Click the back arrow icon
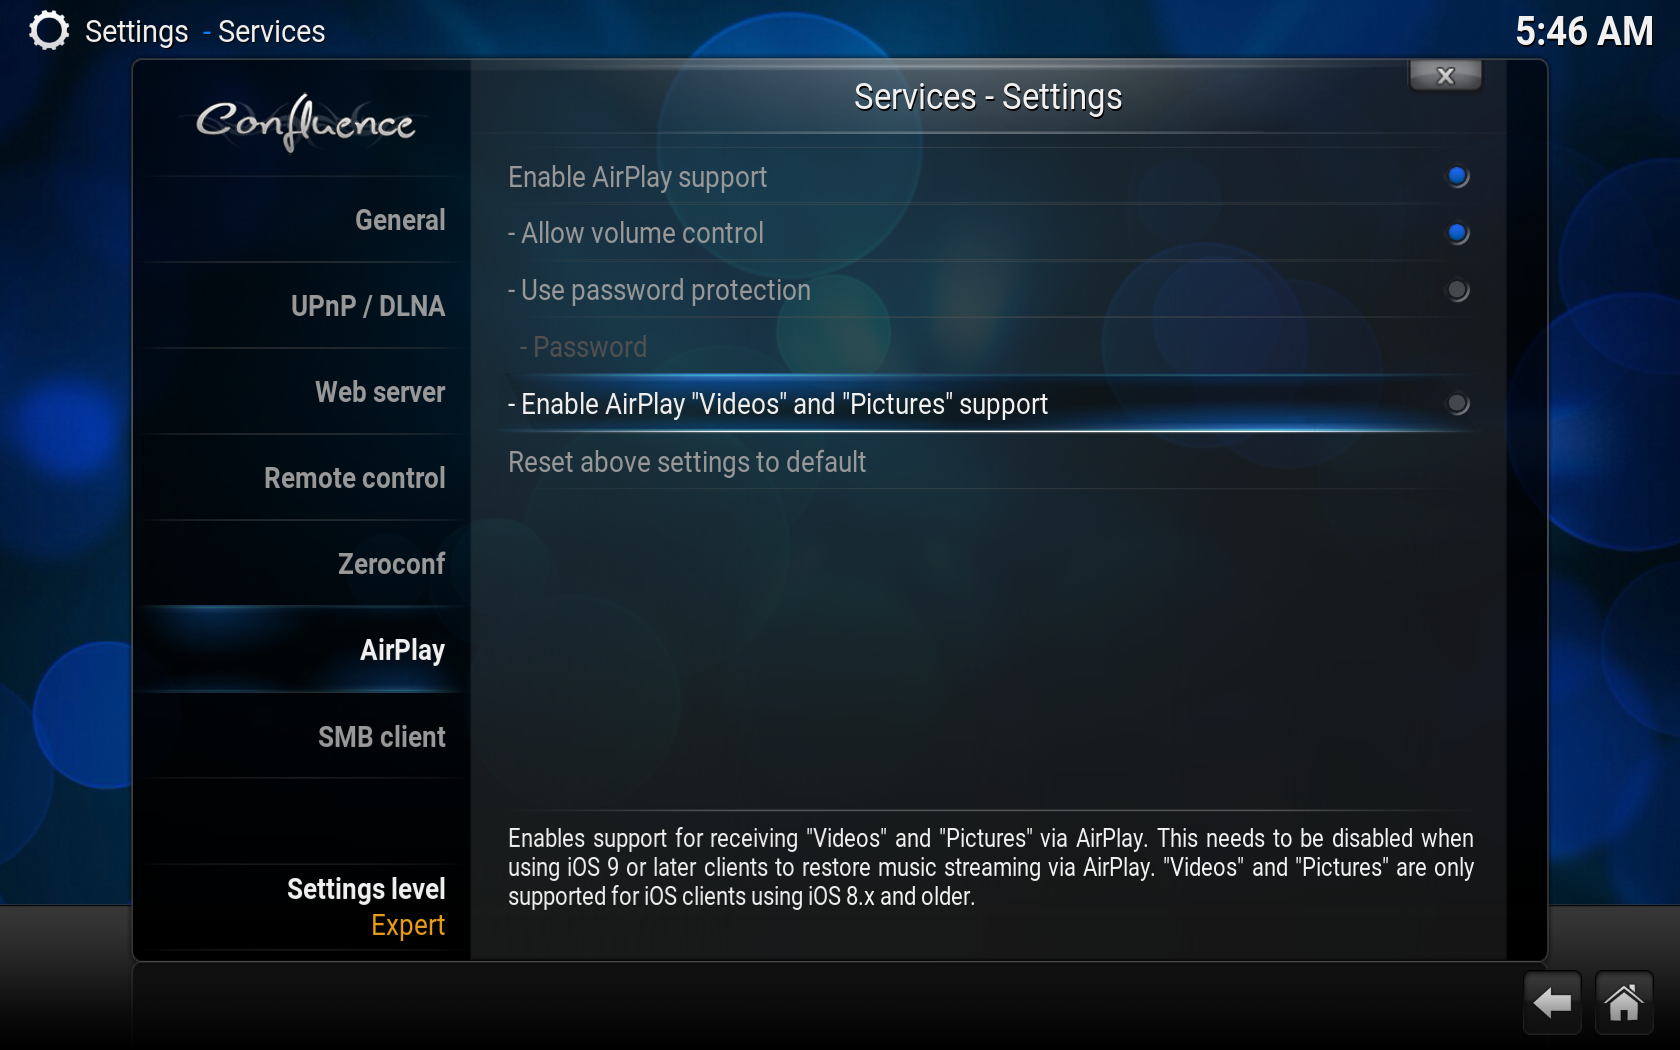The image size is (1680, 1050). point(1552,1003)
